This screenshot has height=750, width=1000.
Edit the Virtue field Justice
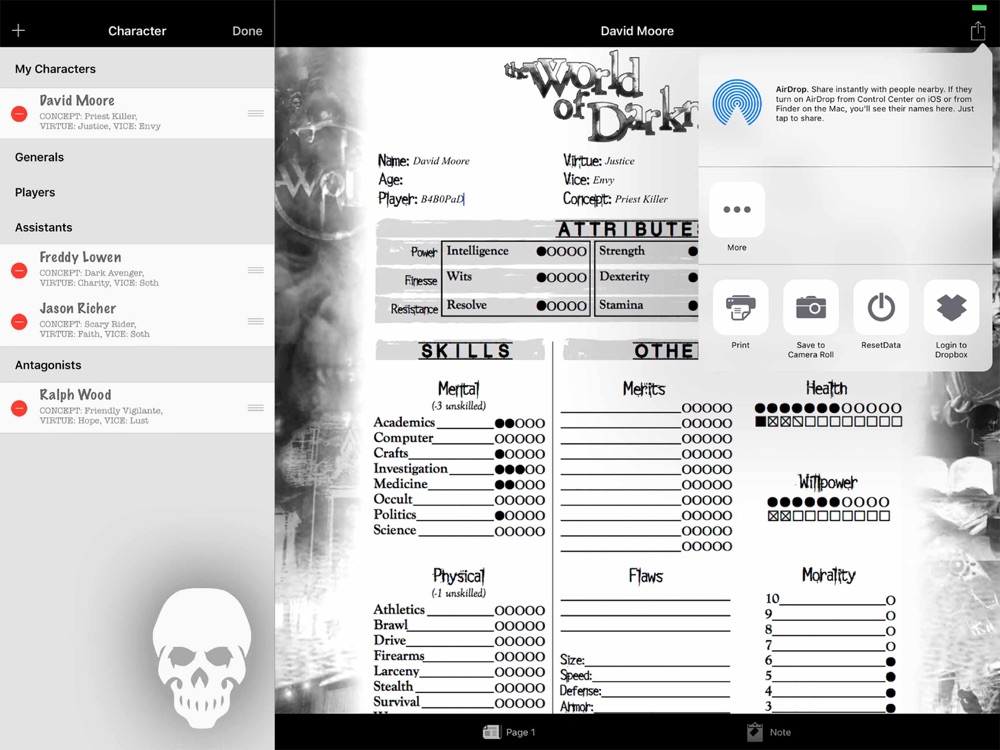click(619, 161)
